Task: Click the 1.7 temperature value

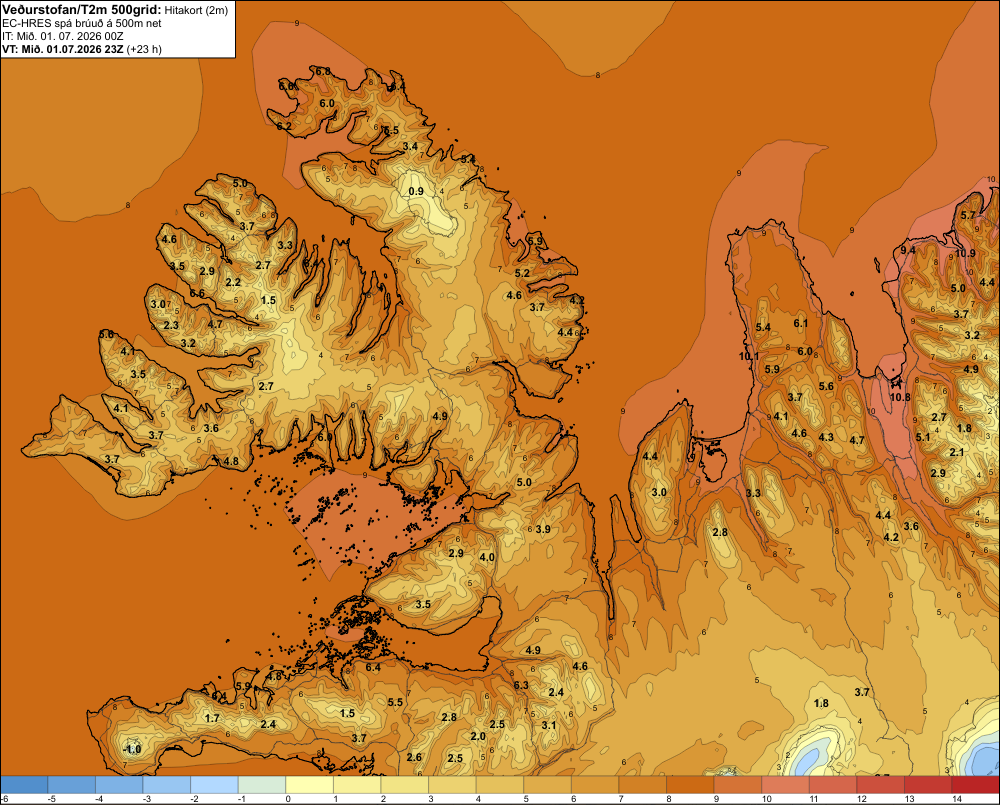Action: click(212, 718)
